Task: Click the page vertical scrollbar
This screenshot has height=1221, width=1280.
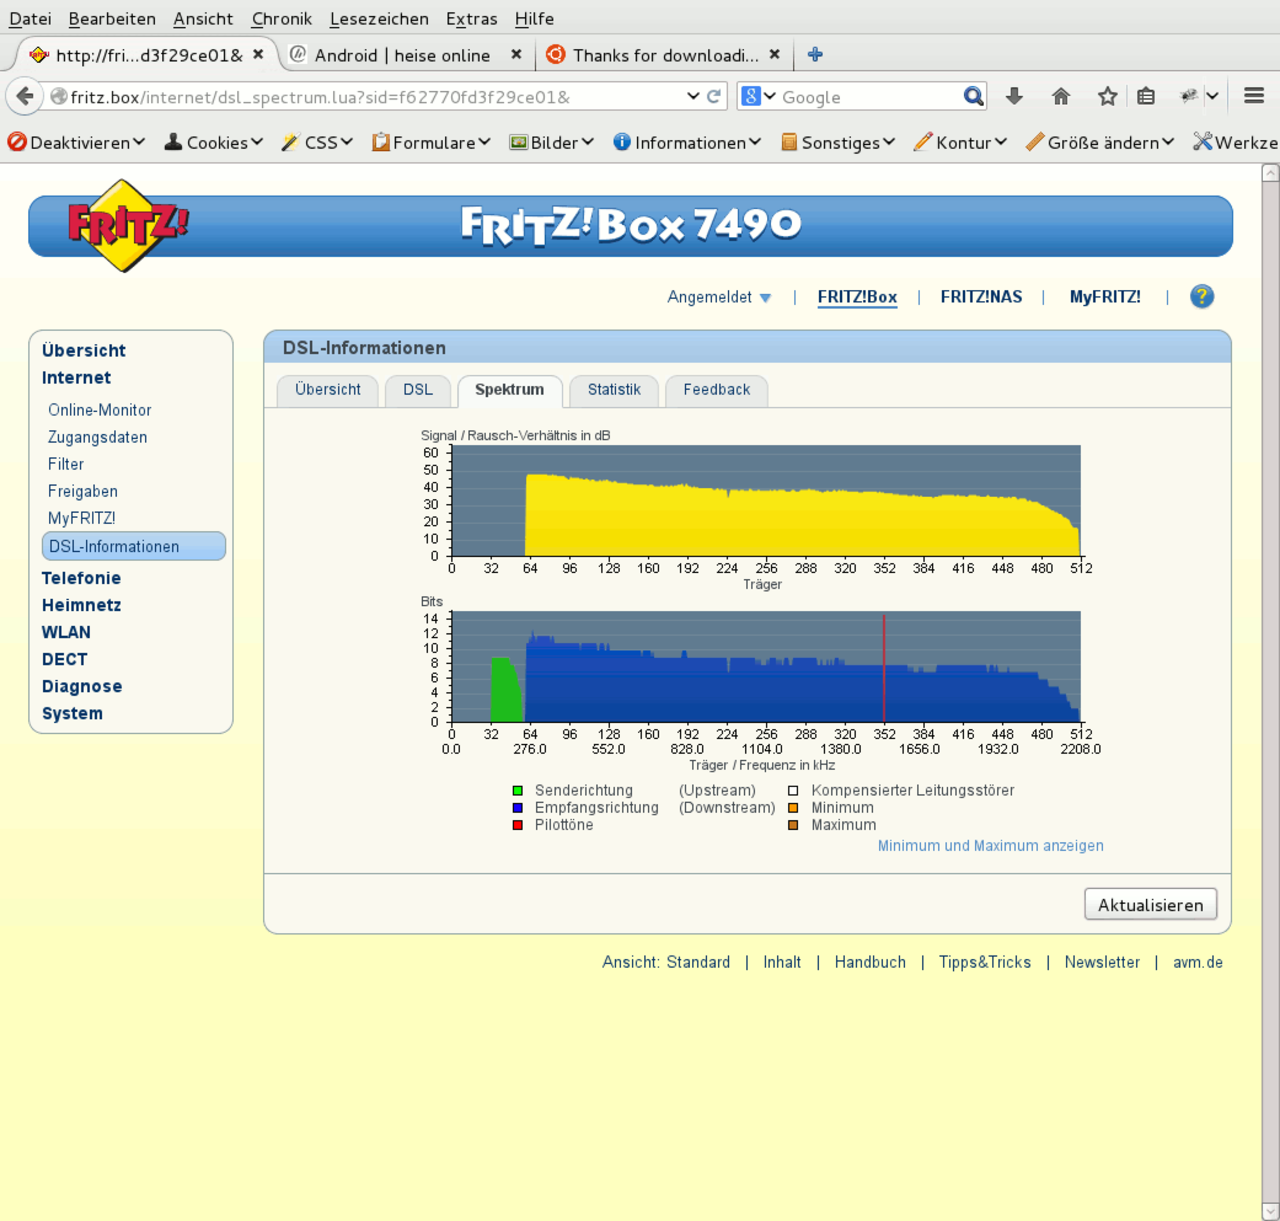Action: pos(1270,692)
